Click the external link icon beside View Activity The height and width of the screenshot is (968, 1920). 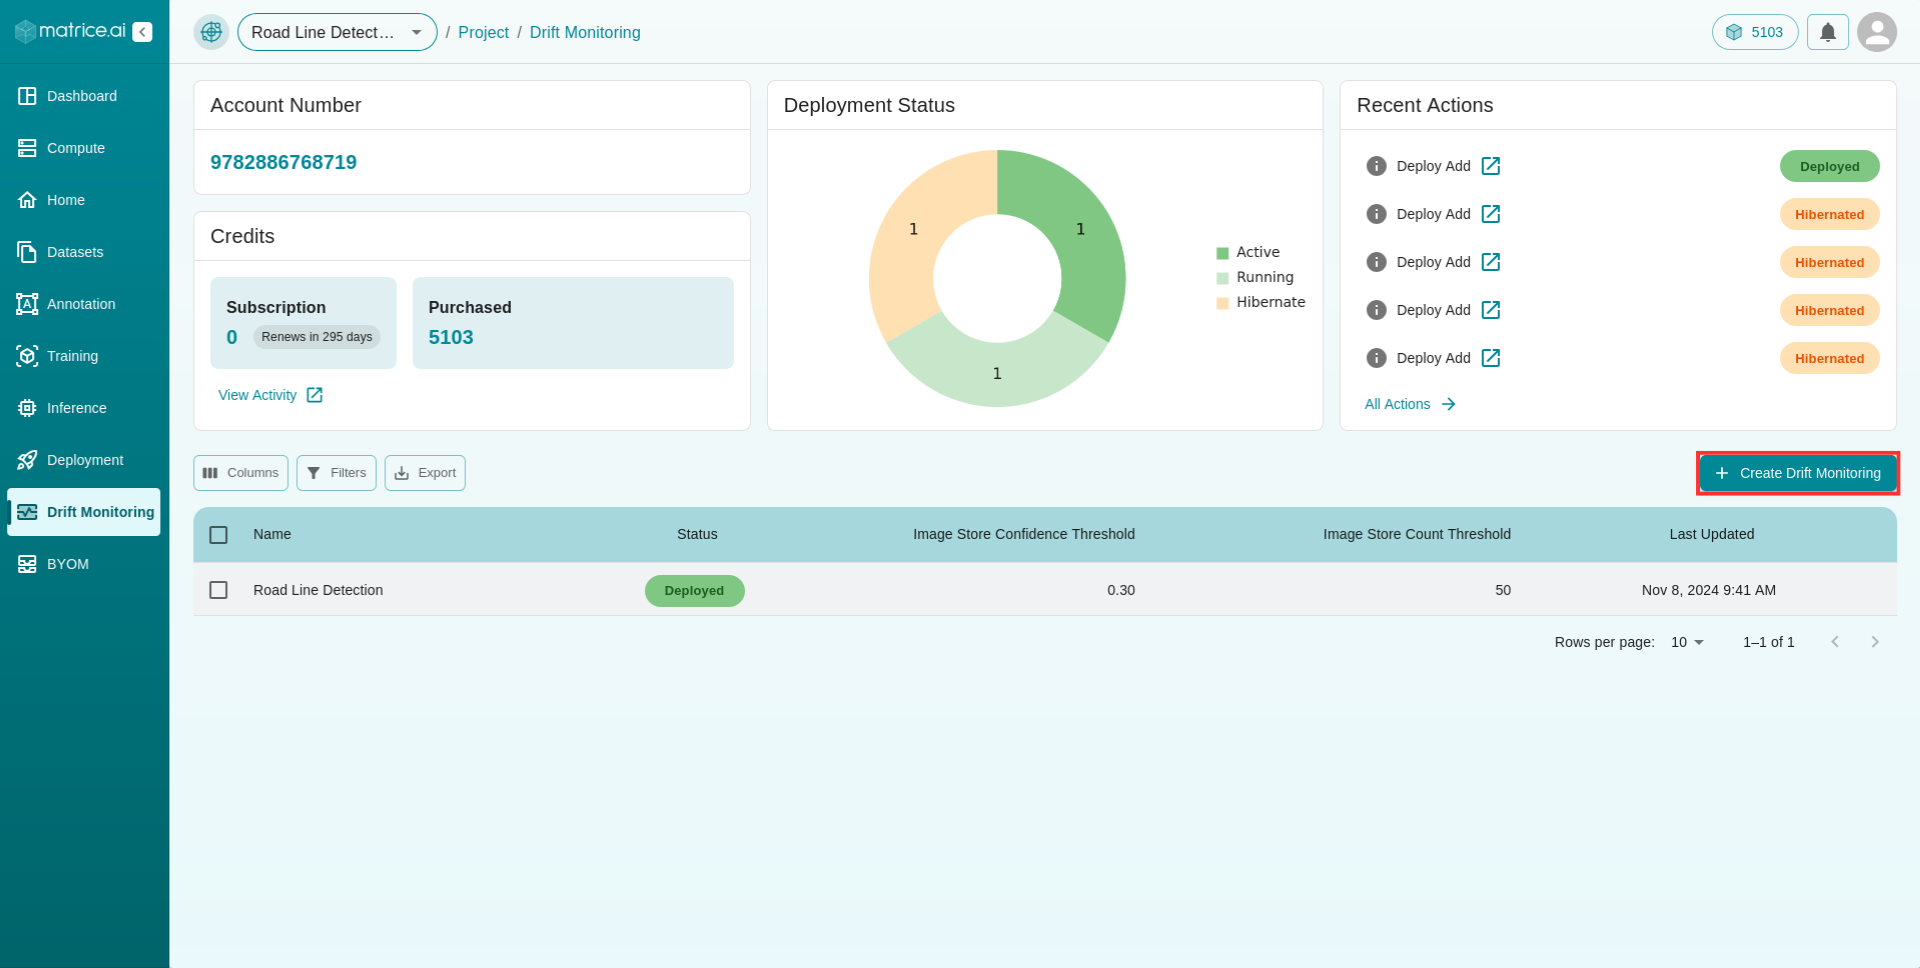[314, 395]
